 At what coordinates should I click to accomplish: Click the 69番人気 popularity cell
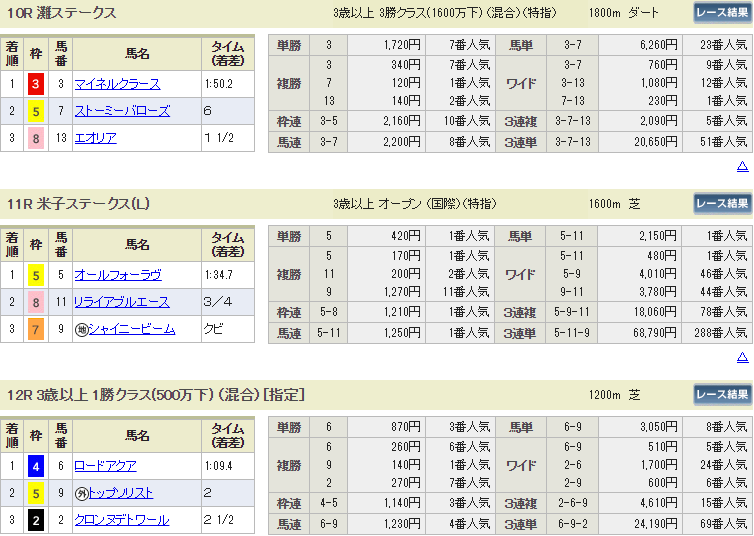click(x=724, y=524)
